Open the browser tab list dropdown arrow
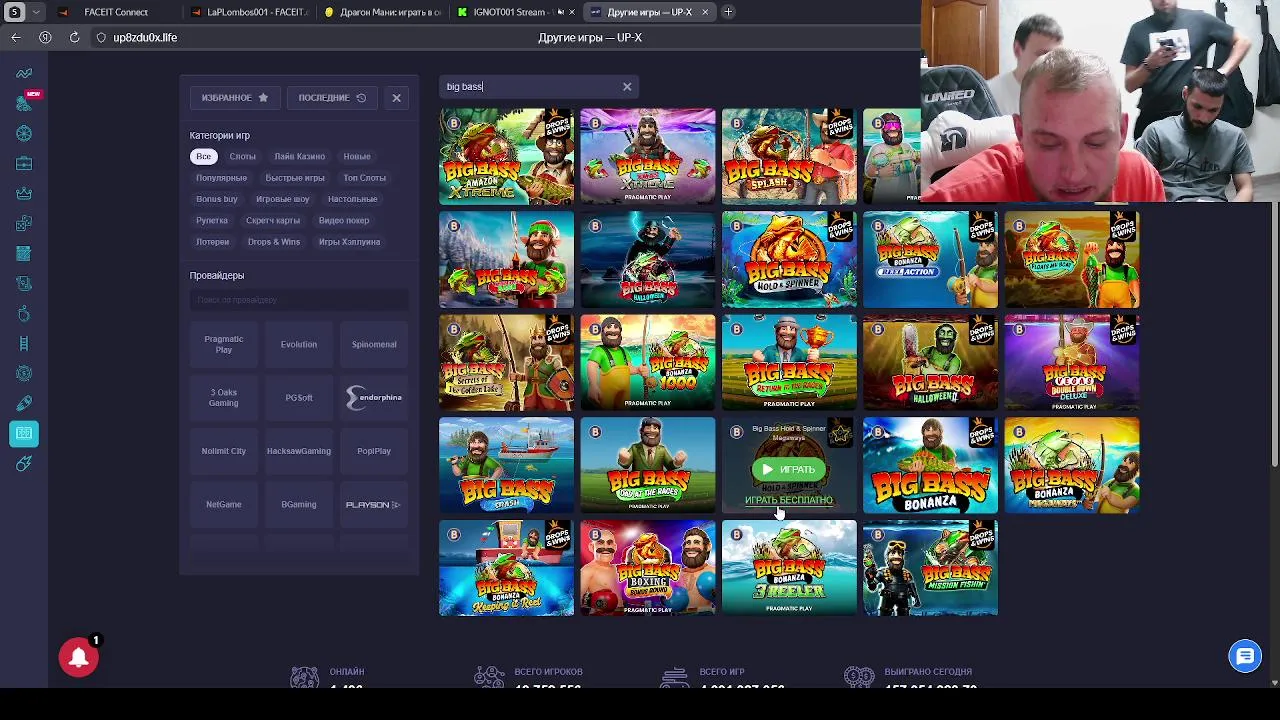Screen dimensions: 1280x720 click(37, 12)
